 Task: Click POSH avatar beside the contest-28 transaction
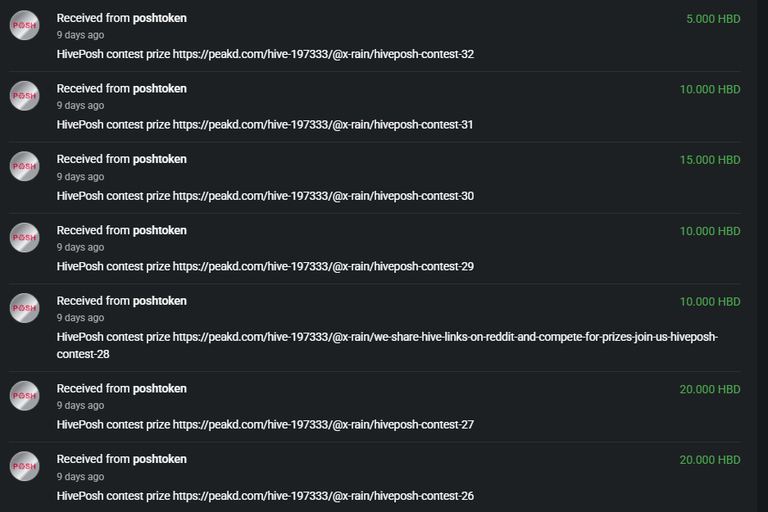click(x=24, y=308)
